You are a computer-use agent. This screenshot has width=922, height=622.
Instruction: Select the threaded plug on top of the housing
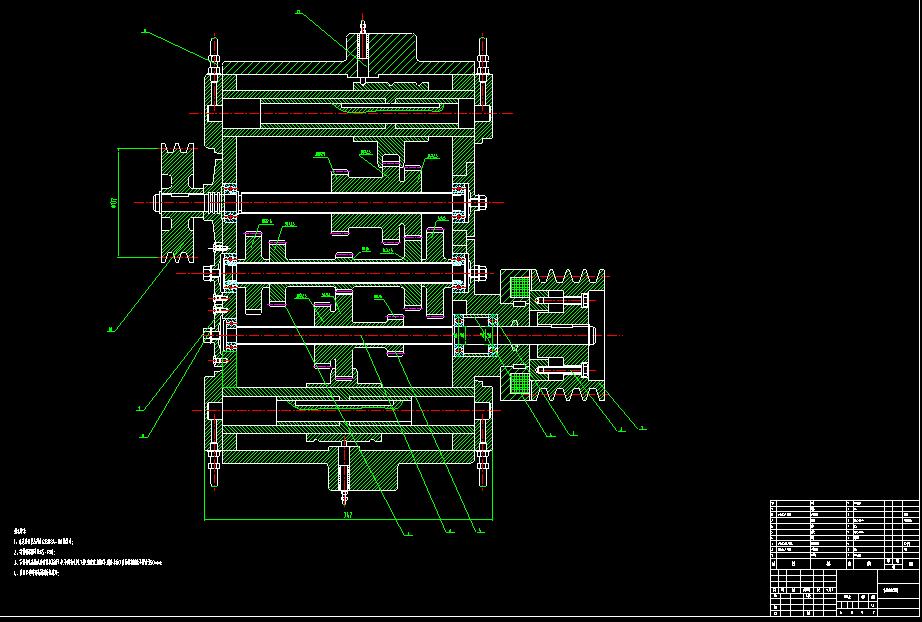click(363, 49)
